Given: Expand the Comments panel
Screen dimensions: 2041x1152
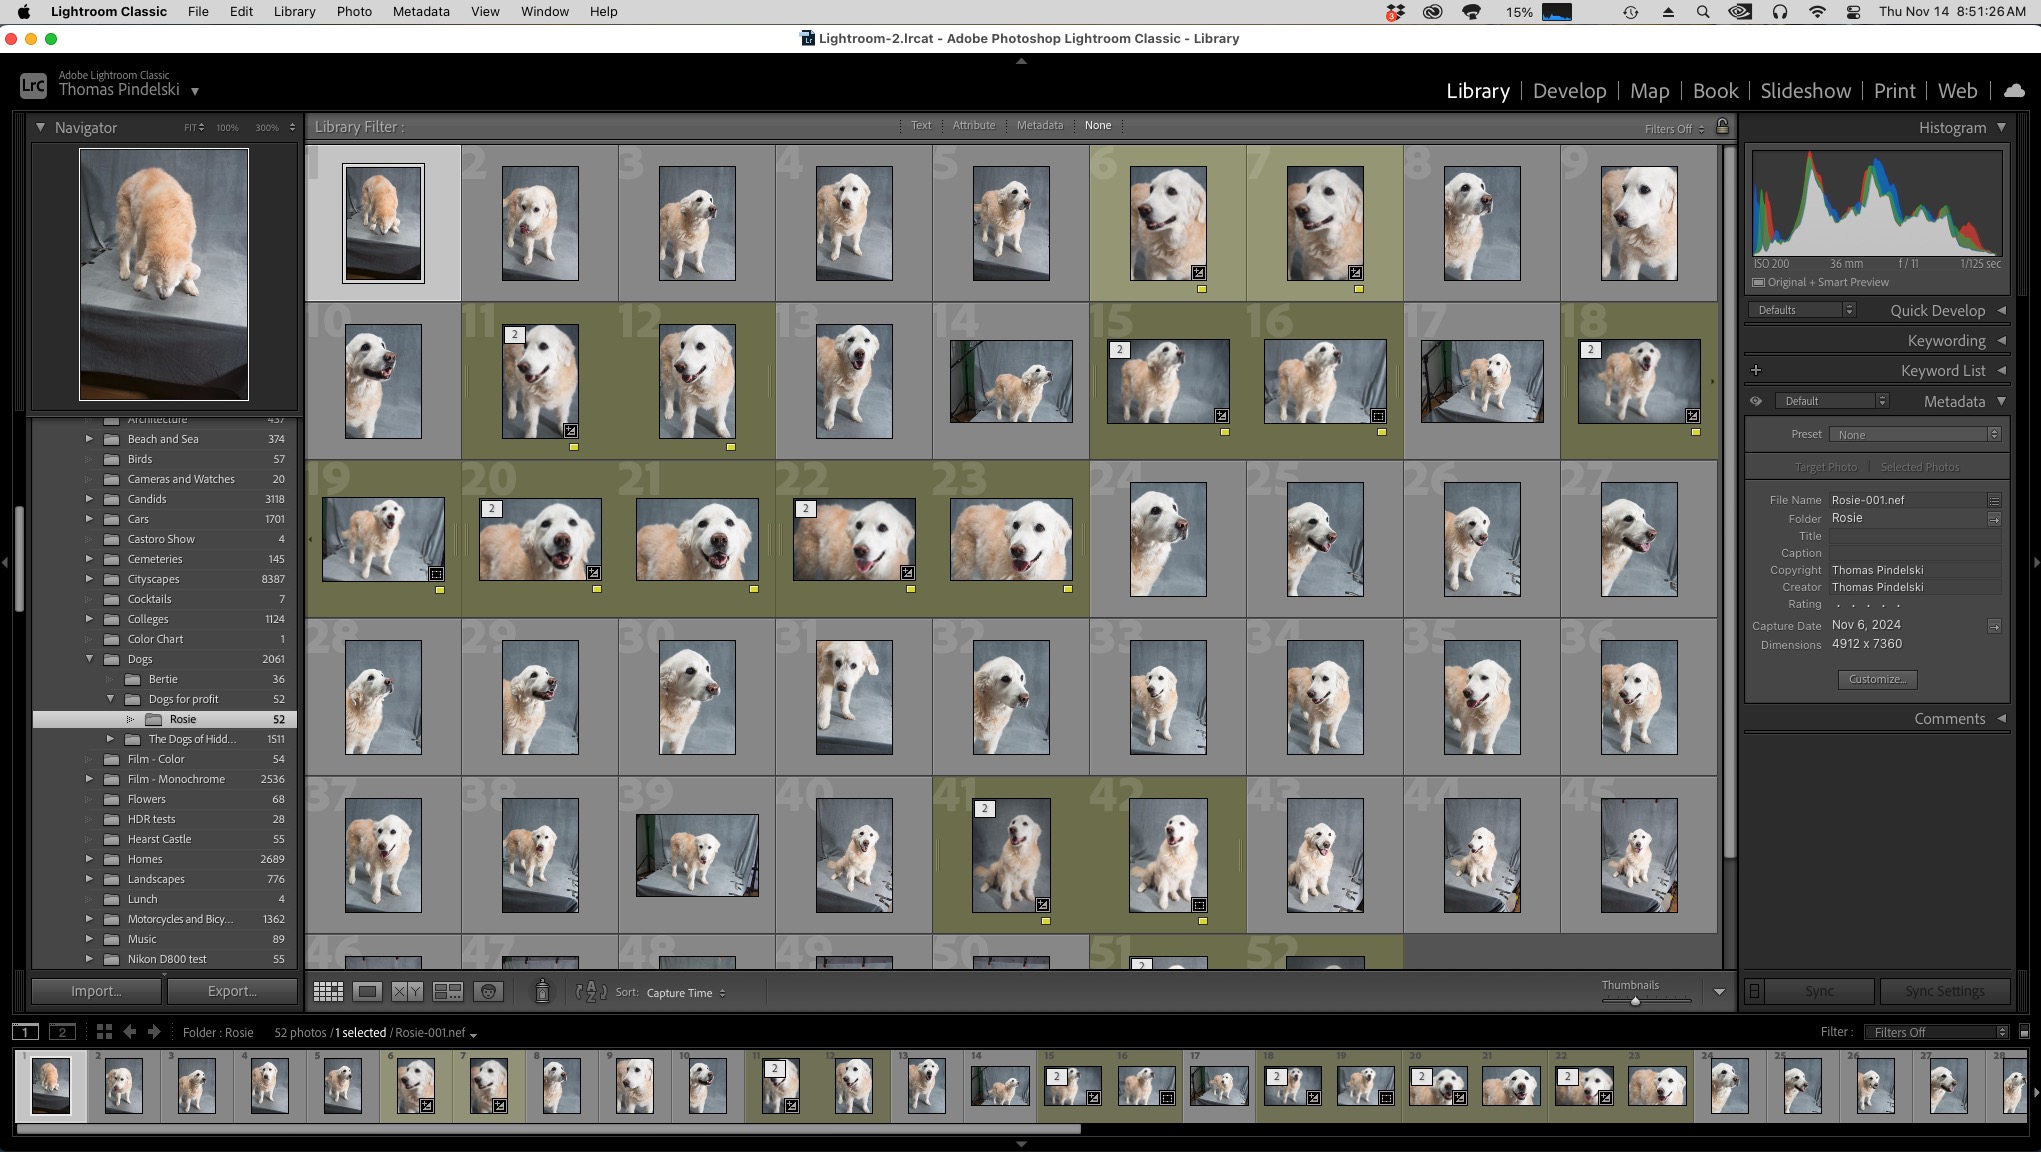Looking at the screenshot, I should (x=2001, y=719).
